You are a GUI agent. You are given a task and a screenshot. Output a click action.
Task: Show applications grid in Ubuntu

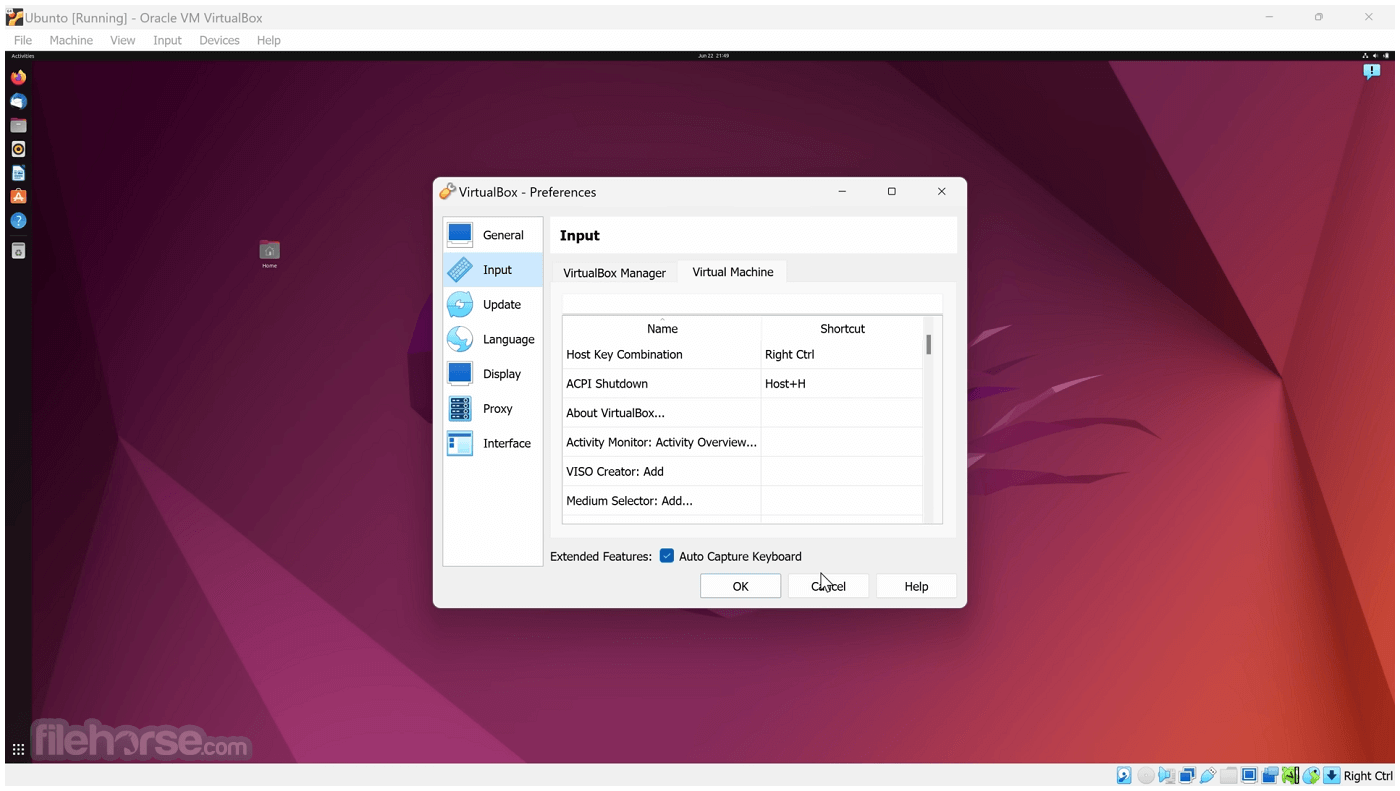click(x=18, y=749)
